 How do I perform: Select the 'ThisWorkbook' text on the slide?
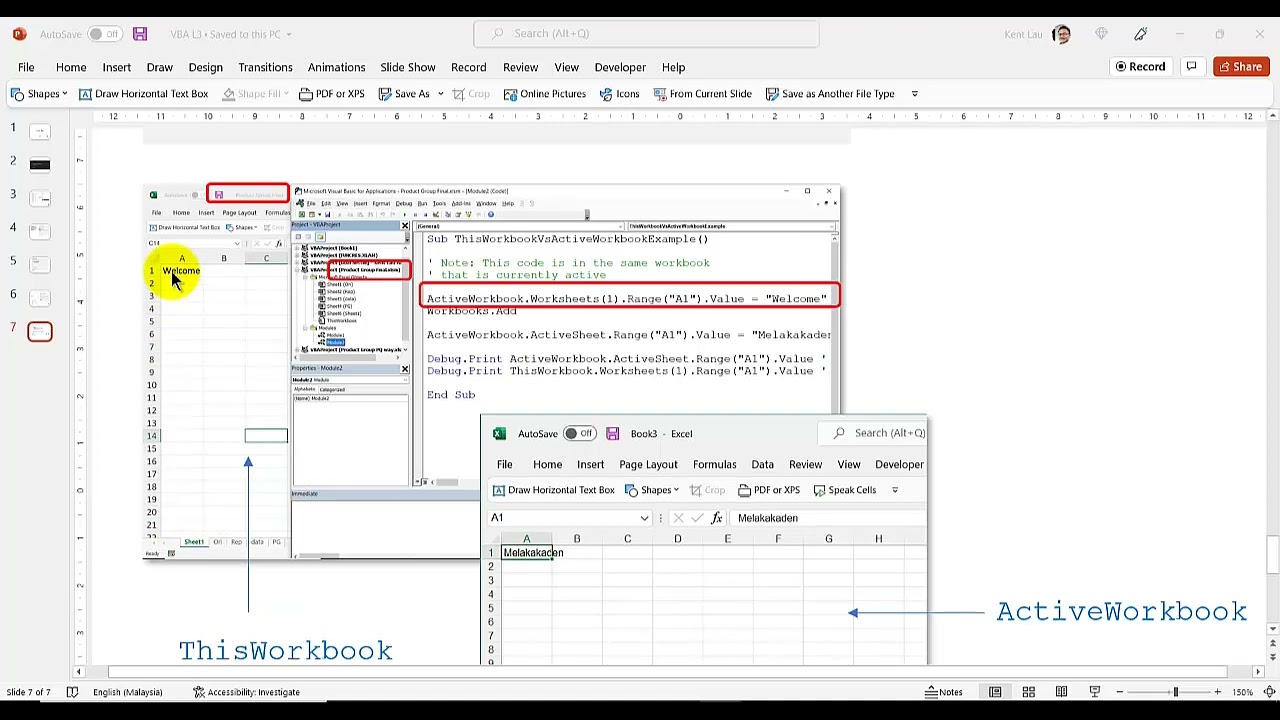coord(286,651)
